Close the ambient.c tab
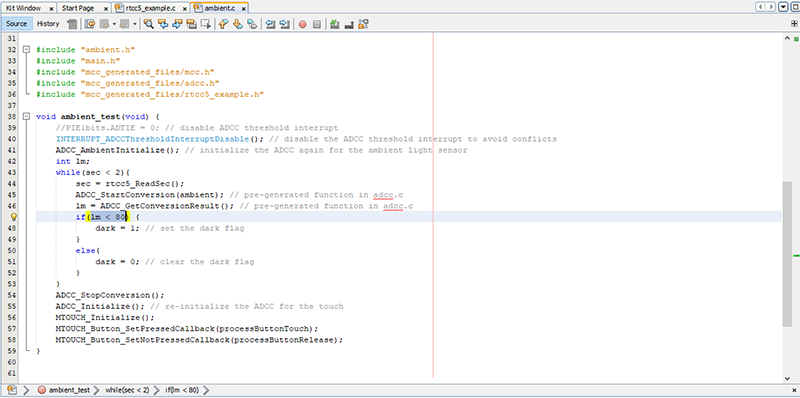 point(243,9)
